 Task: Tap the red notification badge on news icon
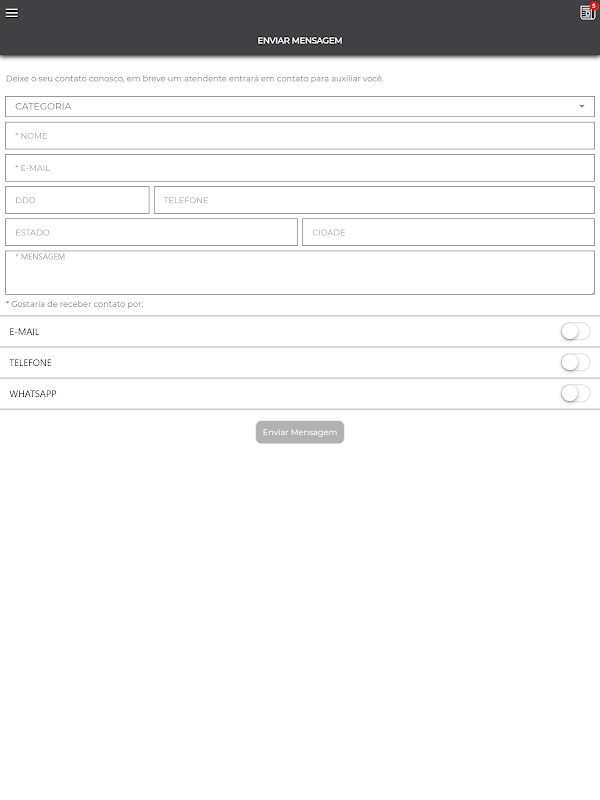(593, 6)
